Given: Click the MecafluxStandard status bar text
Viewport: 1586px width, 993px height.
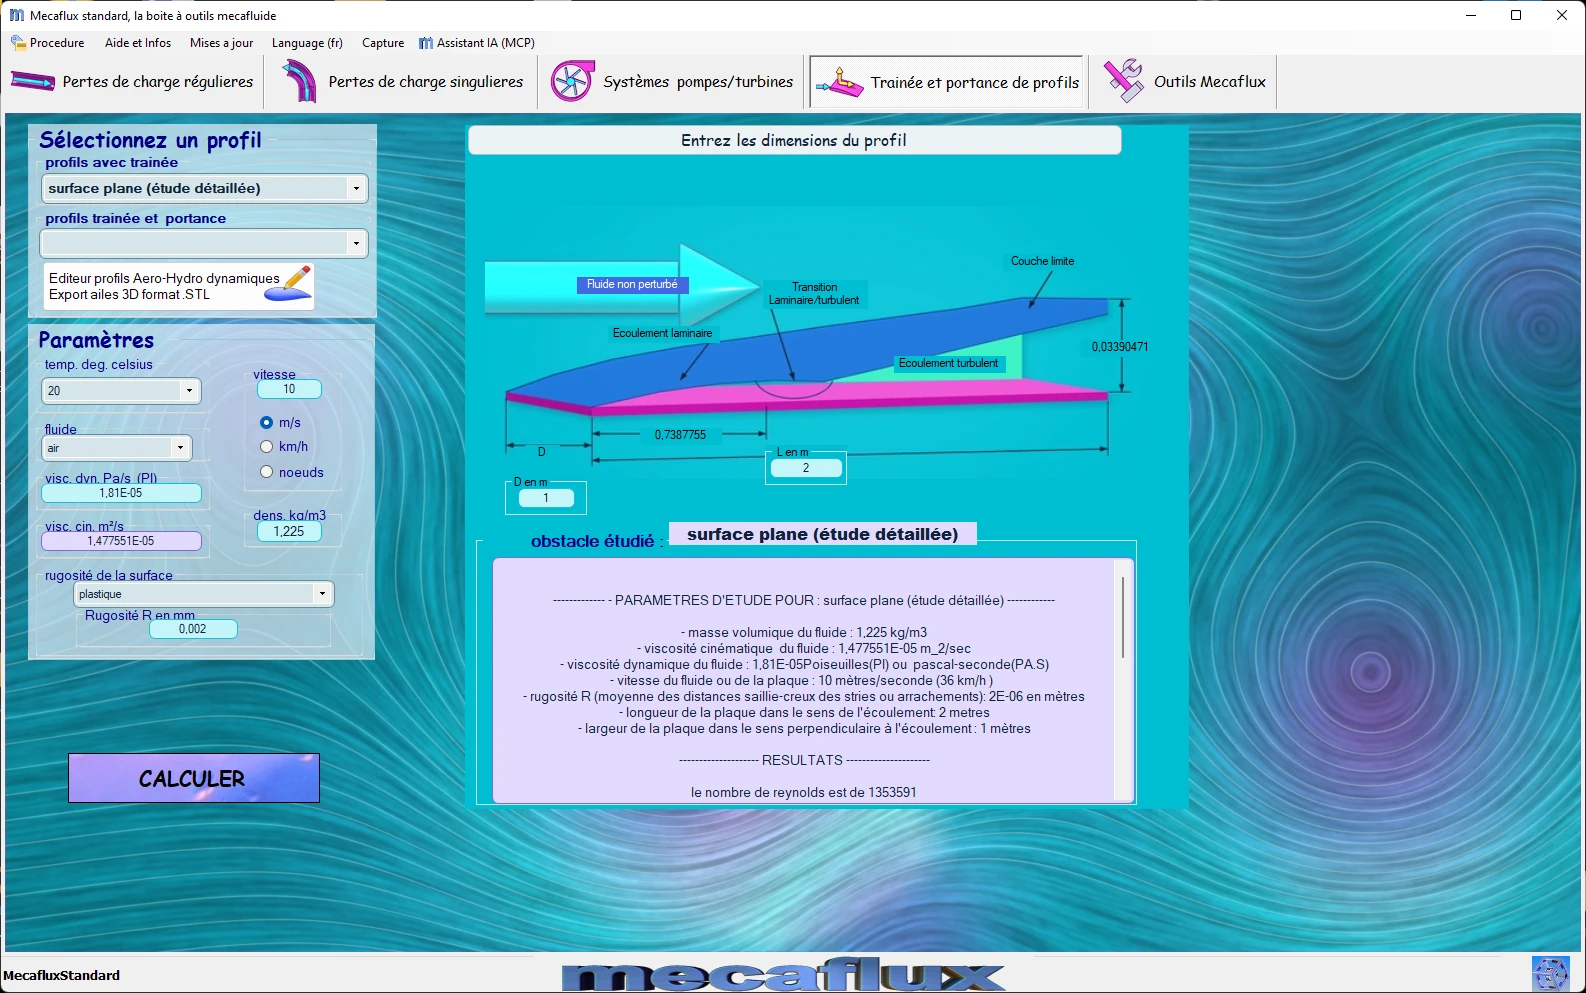Looking at the screenshot, I should click(62, 975).
